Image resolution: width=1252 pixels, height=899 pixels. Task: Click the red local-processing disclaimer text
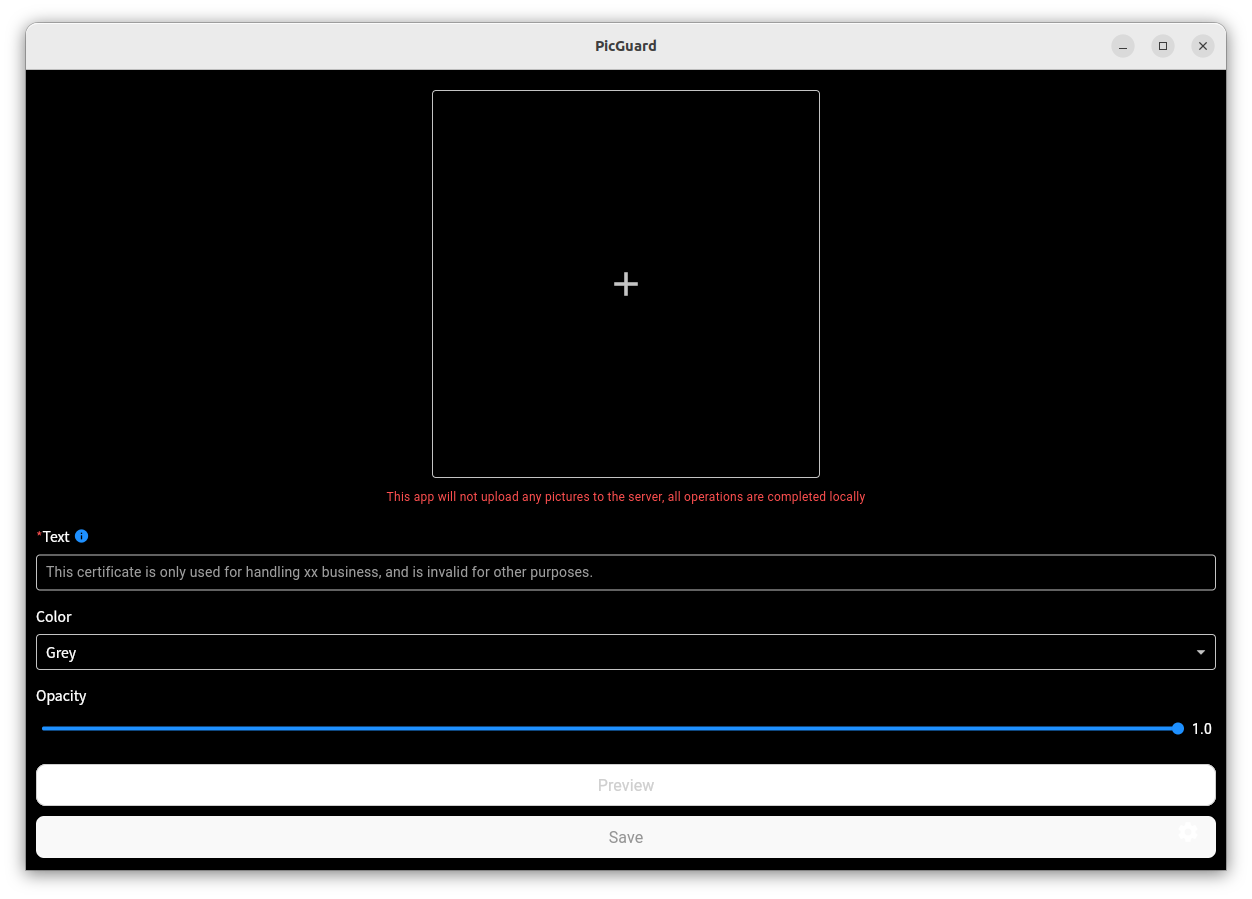point(625,496)
